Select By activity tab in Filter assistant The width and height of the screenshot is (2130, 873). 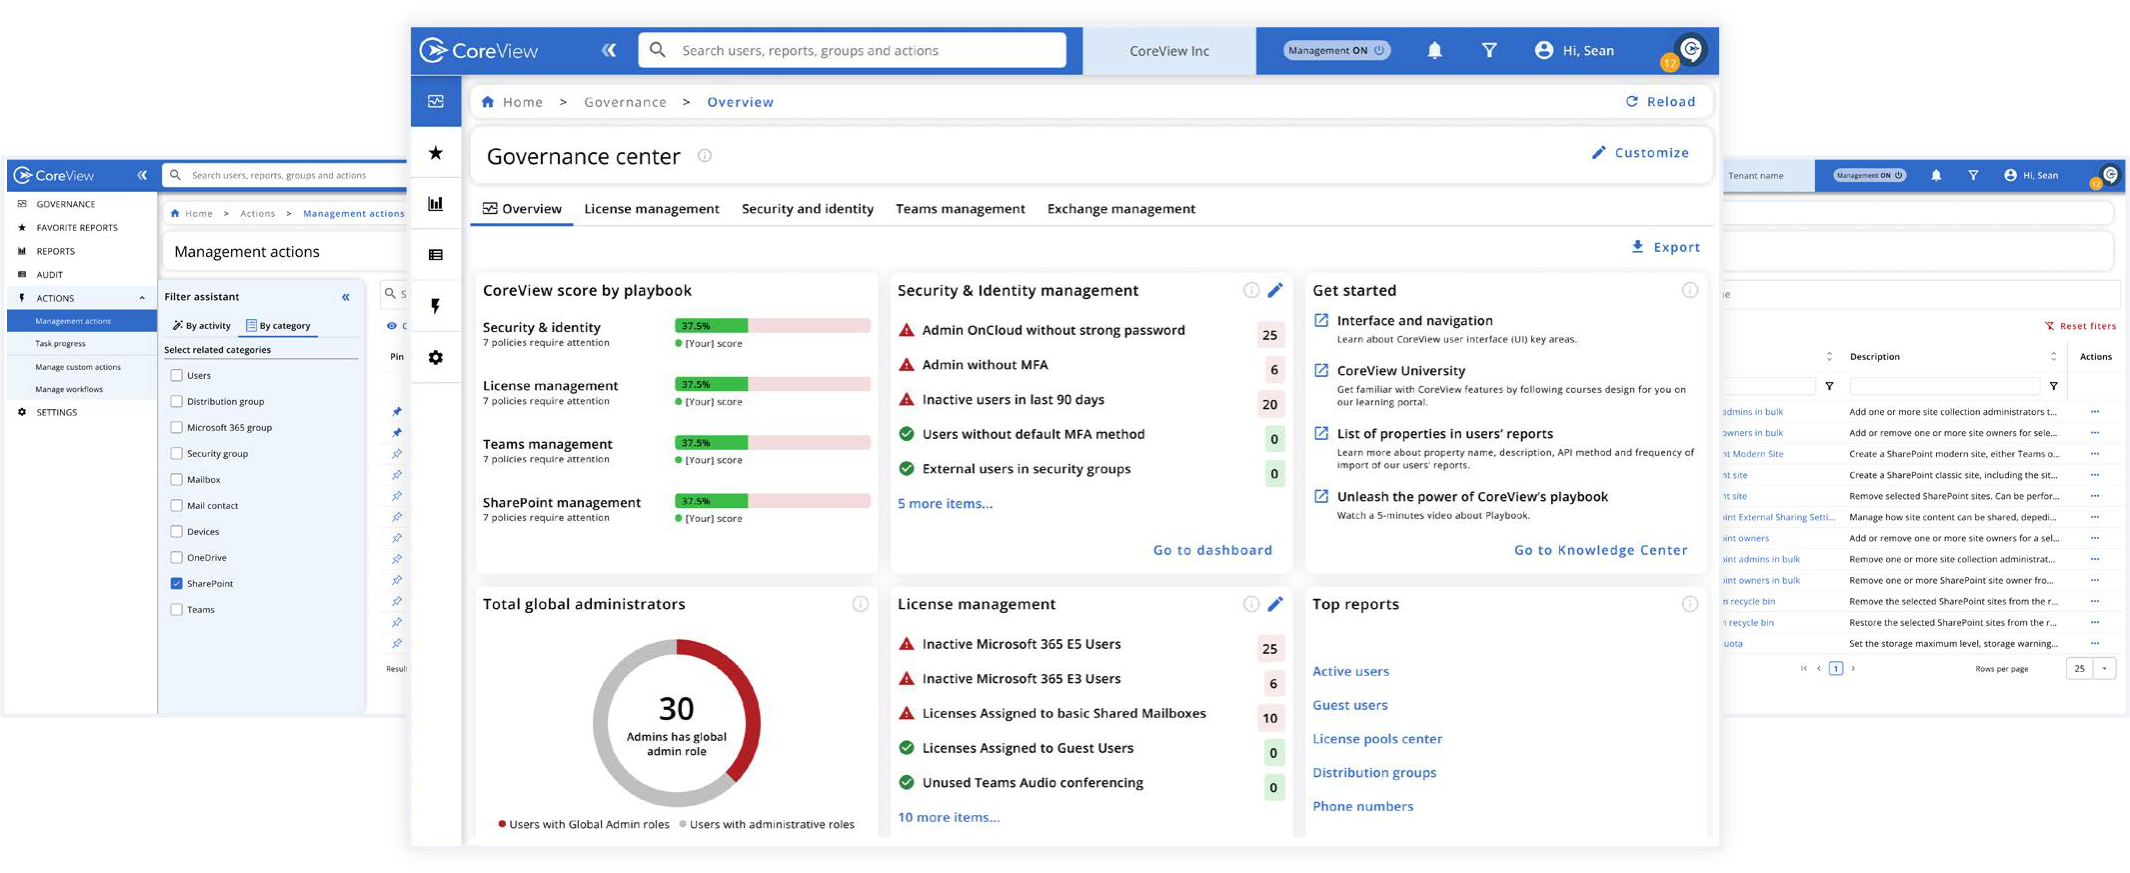[202, 326]
